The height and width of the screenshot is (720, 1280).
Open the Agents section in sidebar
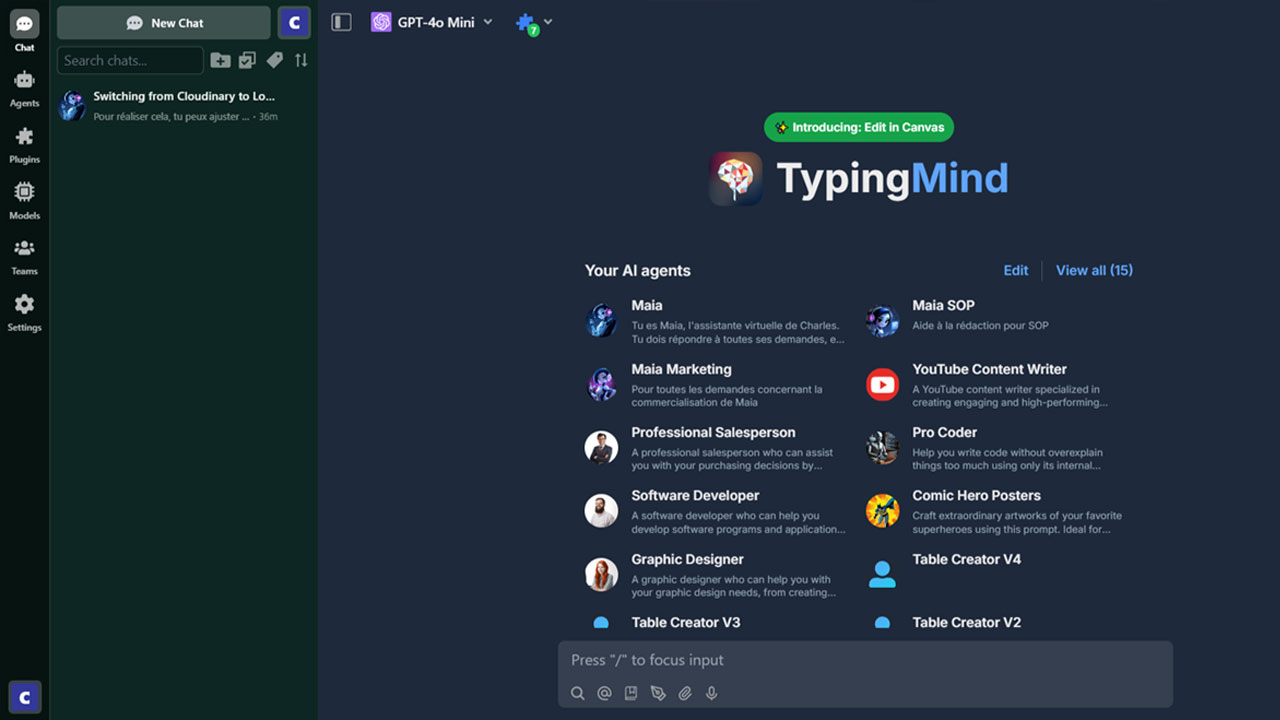point(24,88)
